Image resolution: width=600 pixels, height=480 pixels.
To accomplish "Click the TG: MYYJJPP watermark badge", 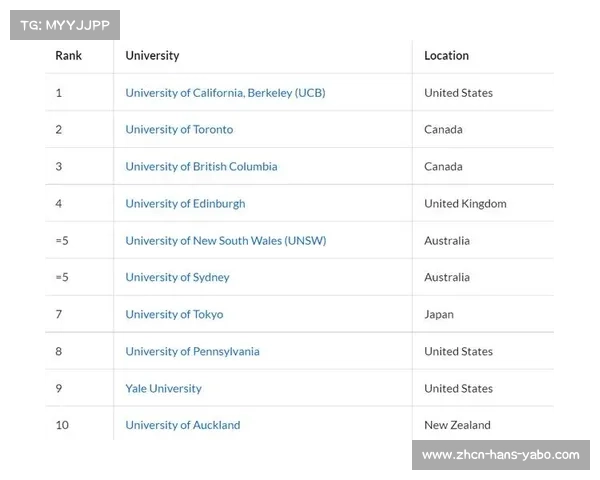I will click(x=65, y=25).
